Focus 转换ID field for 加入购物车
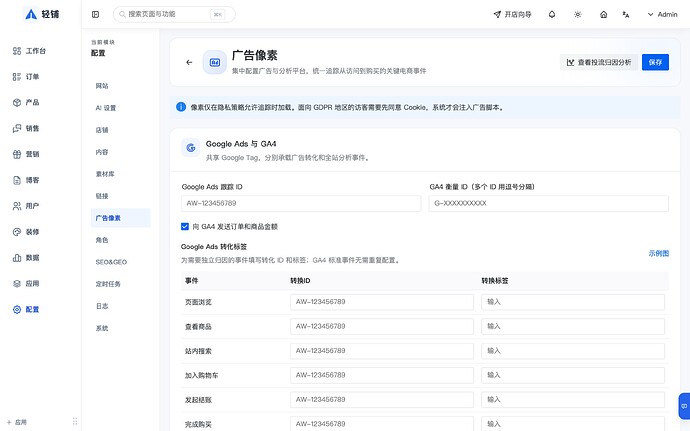 [382, 376]
